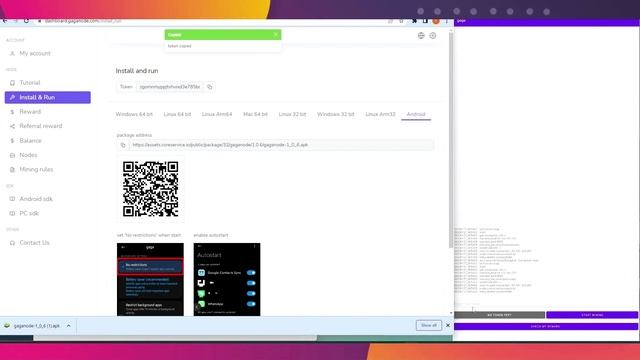Copy the token with the copy icon
640x360 pixels.
tap(209, 87)
